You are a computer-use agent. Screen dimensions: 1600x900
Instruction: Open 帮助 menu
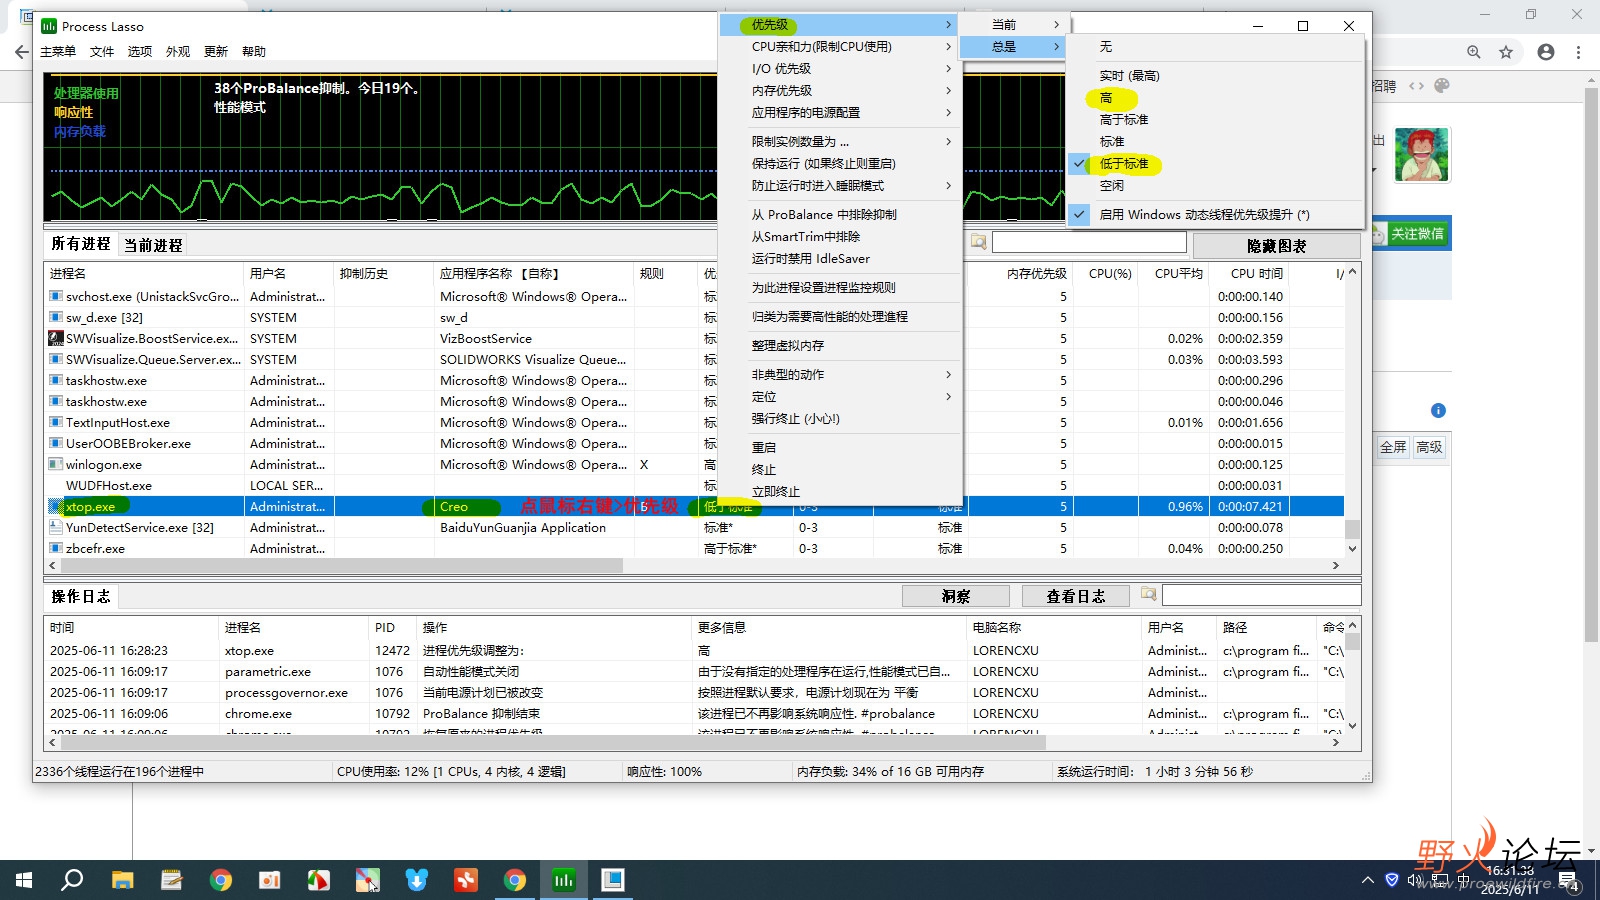tap(254, 52)
